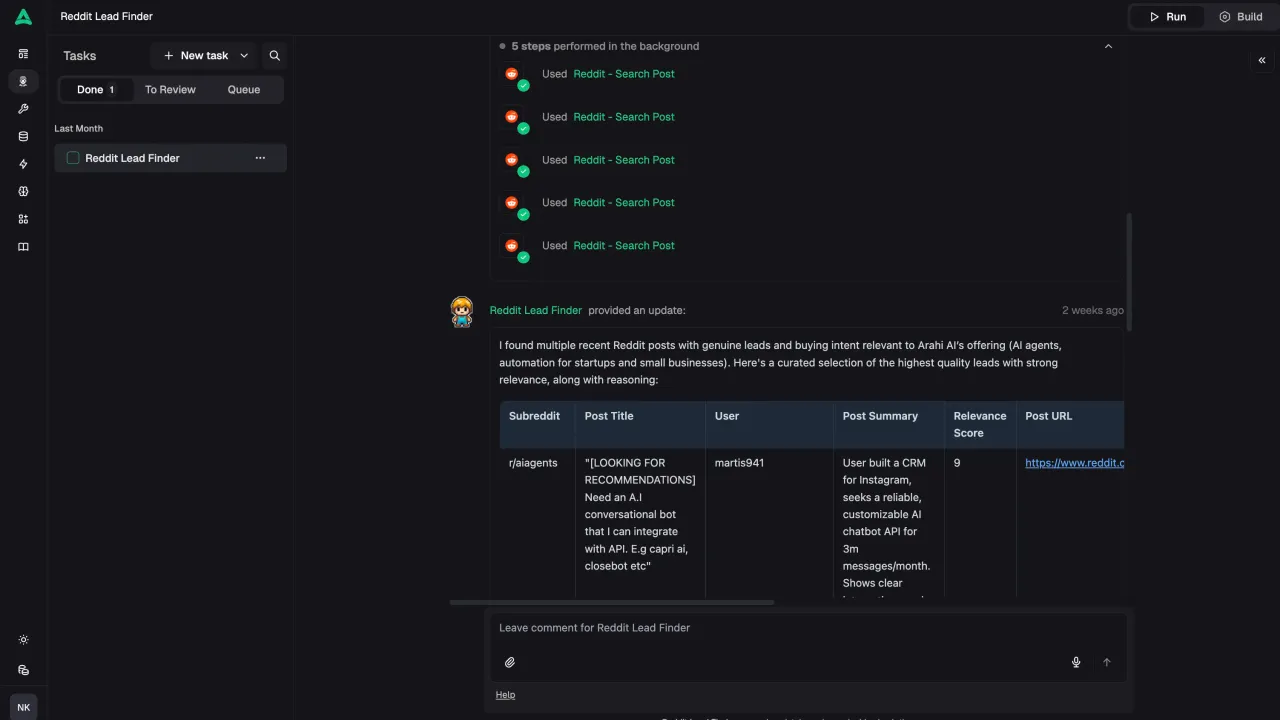Tick the Reddit Lead Finder task checkbox
Image resolution: width=1280 pixels, height=720 pixels.
pyautogui.click(x=73, y=158)
